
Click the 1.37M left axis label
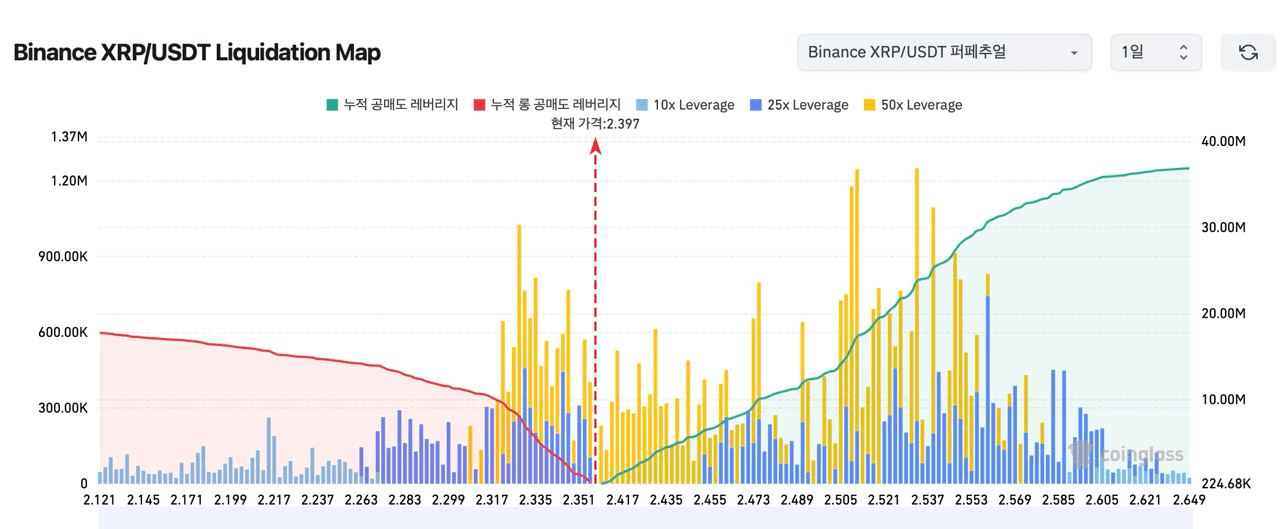68,137
